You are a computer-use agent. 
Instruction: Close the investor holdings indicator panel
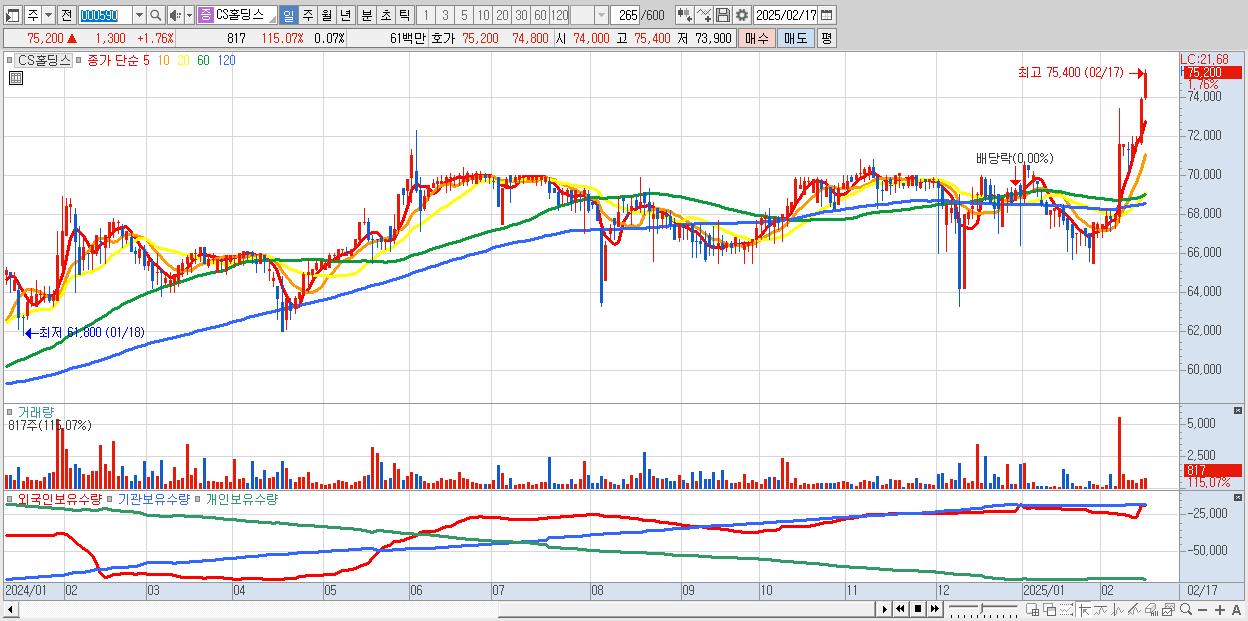(x=1240, y=497)
